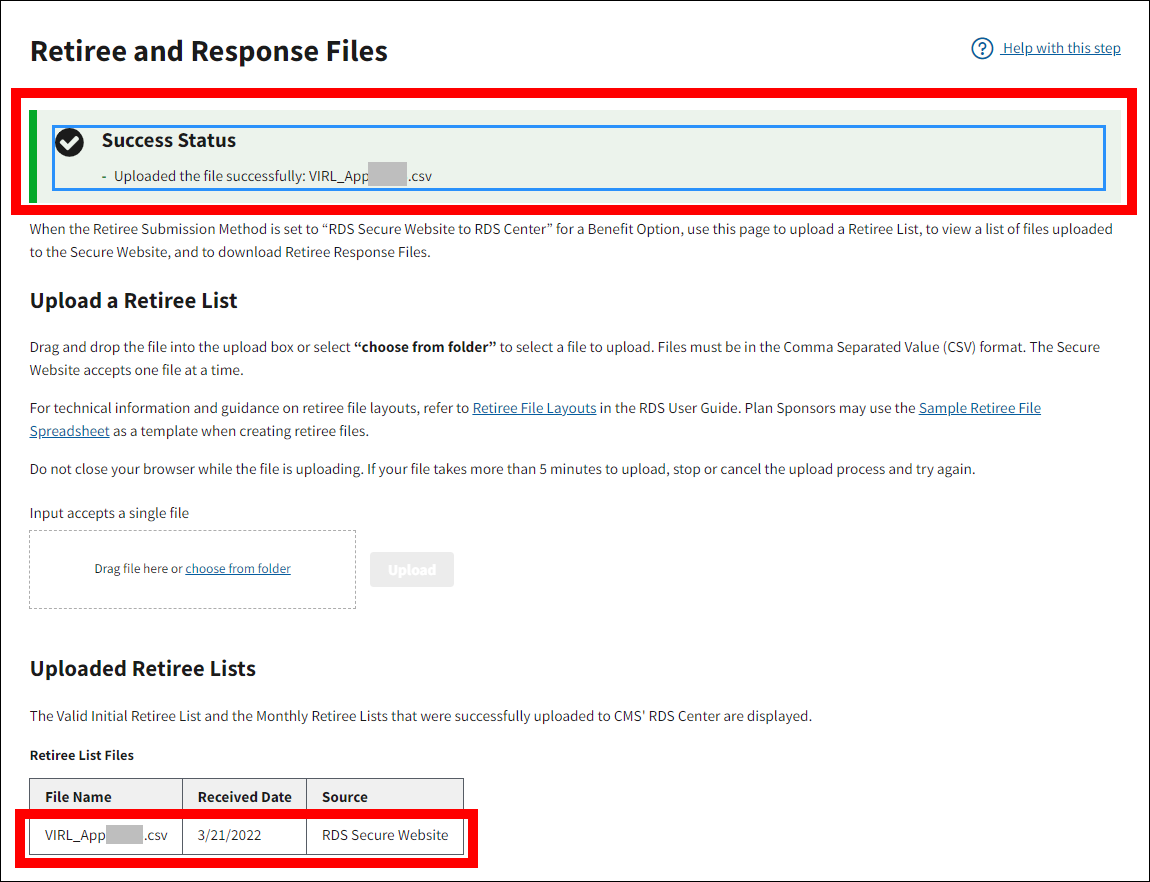Click the File Name column header
The image size is (1150, 882).
(78, 797)
